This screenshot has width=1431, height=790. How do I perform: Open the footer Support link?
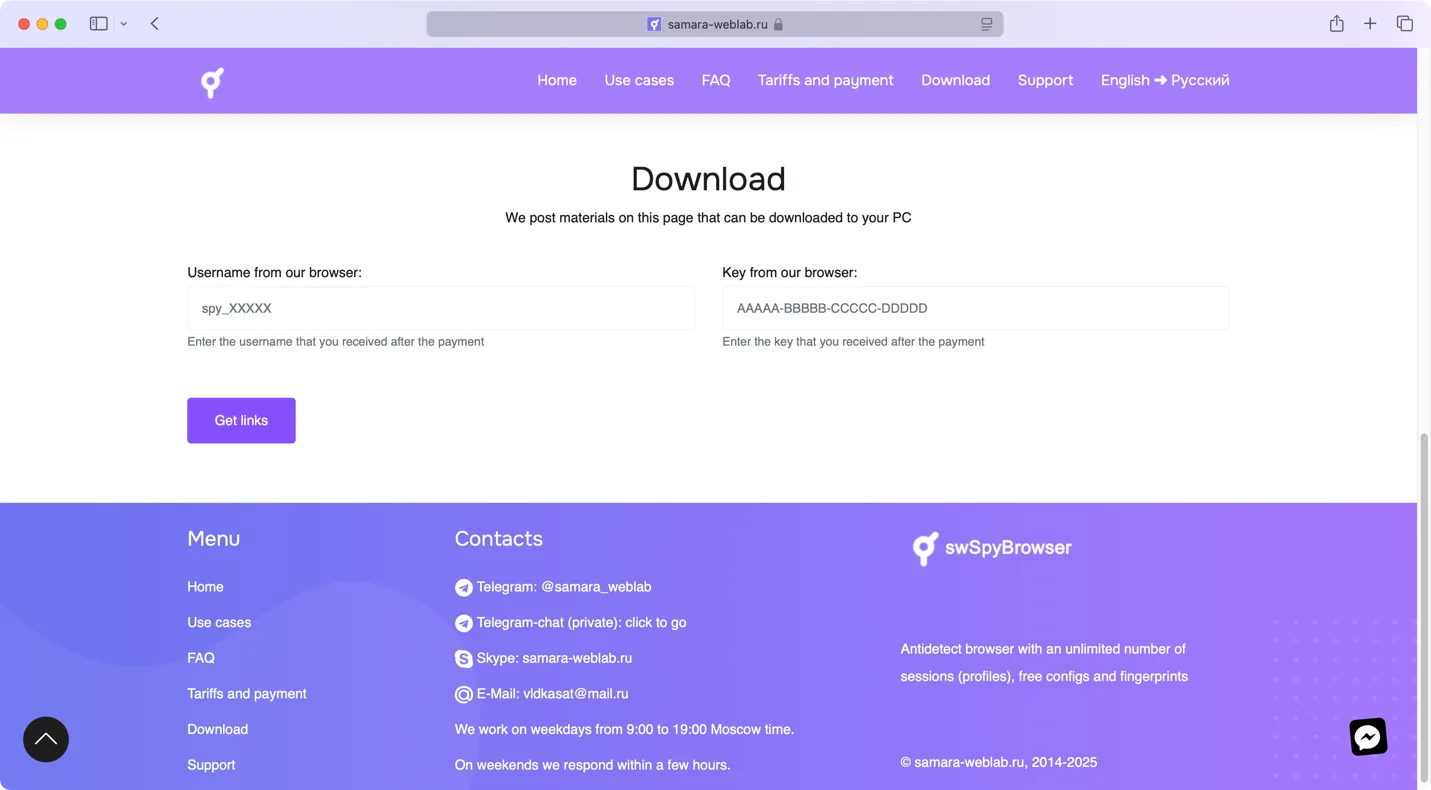211,765
